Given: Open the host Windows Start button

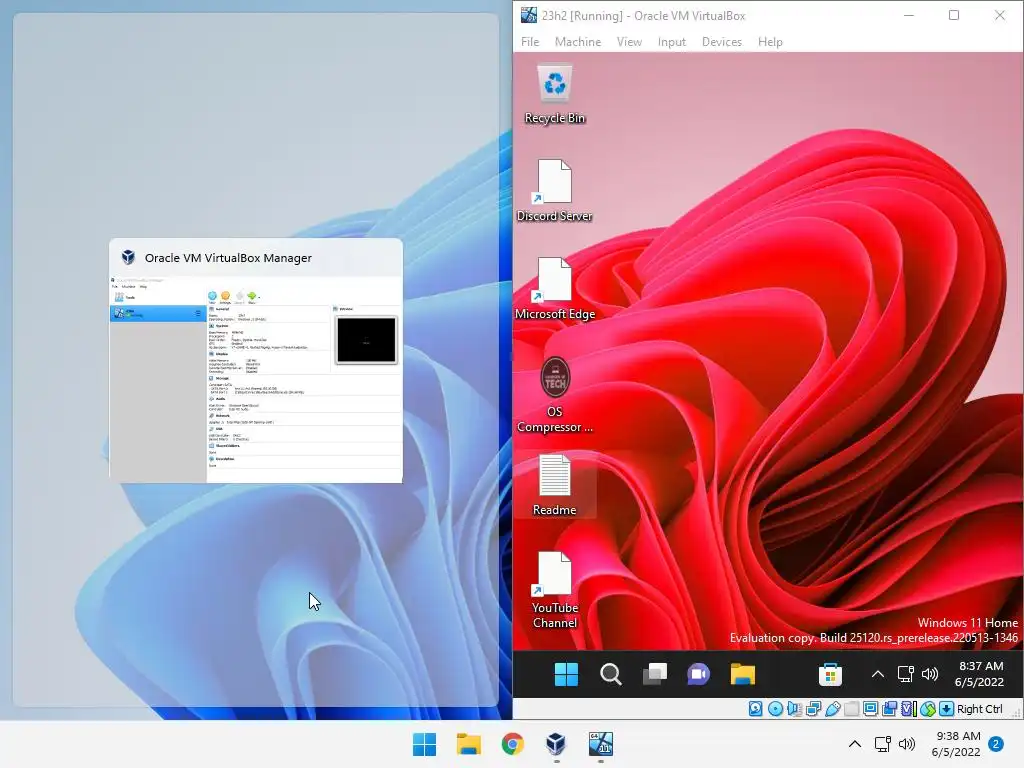Looking at the screenshot, I should pos(424,744).
